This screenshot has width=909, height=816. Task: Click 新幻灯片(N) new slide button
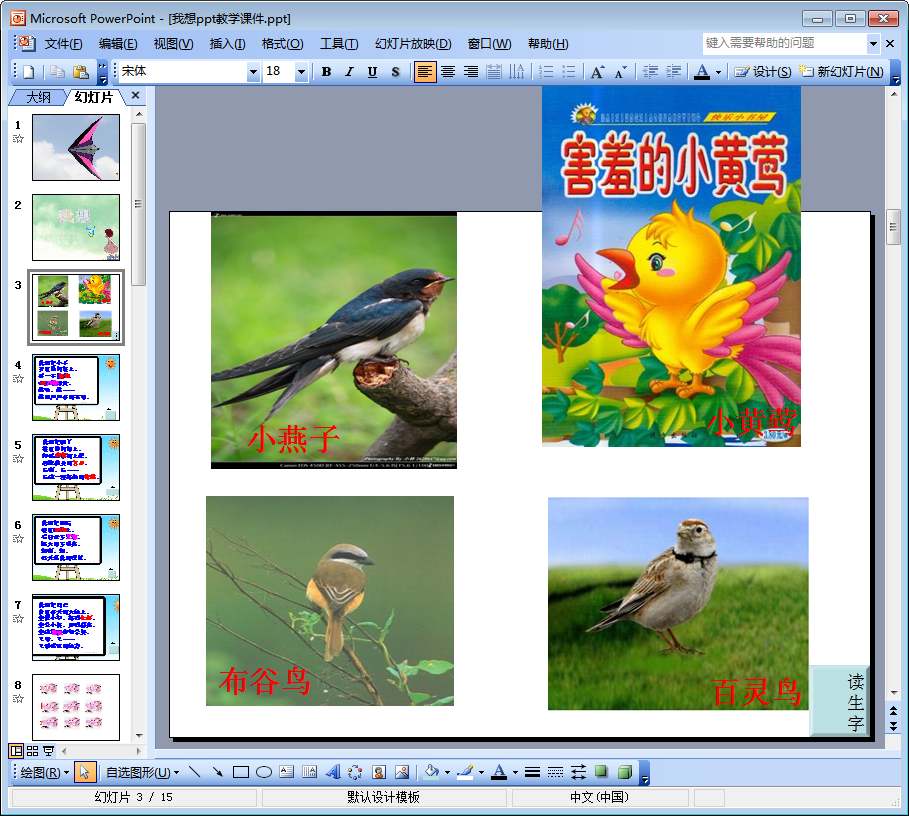click(841, 72)
